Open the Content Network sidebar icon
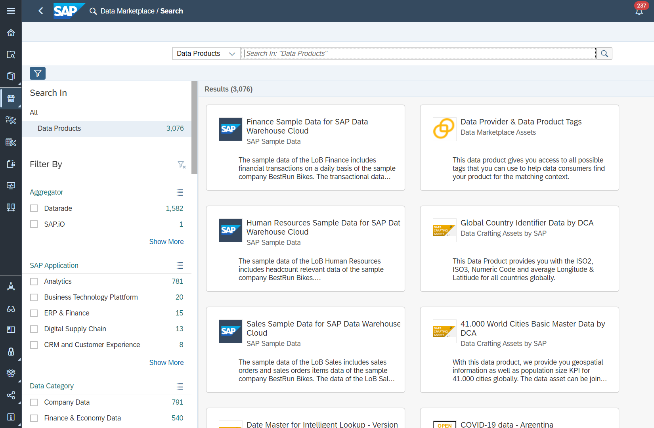Viewport: 654px width, 428px height. point(11,330)
